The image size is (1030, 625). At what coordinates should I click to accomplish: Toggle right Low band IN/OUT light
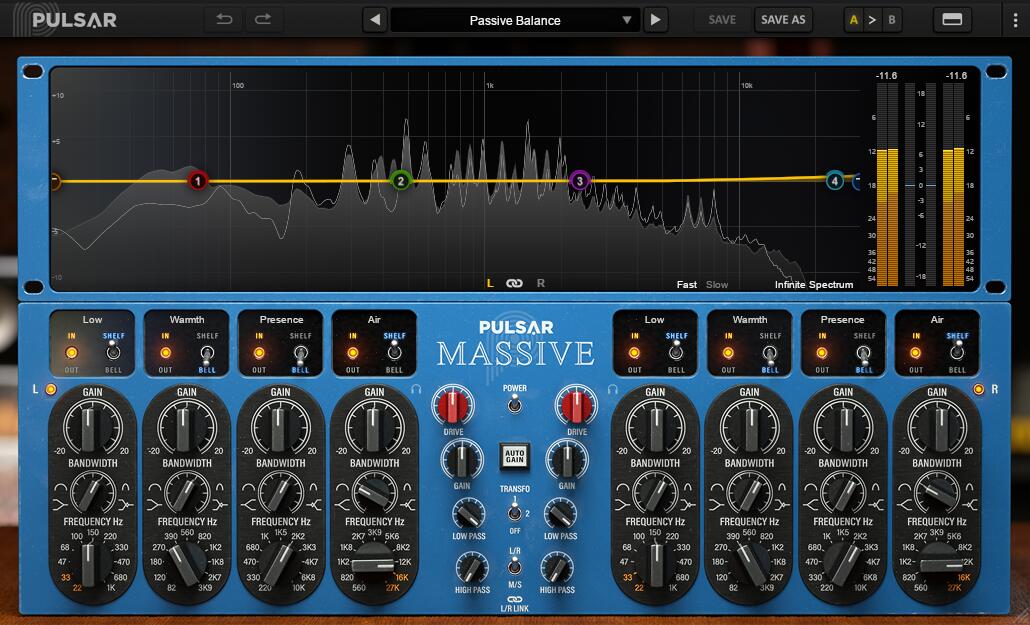(634, 353)
